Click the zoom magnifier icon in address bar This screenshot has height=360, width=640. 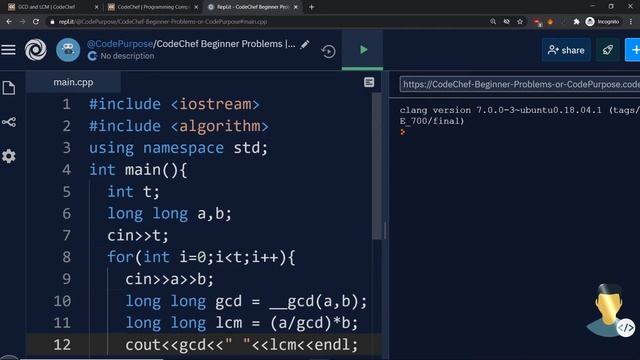(x=493, y=22)
